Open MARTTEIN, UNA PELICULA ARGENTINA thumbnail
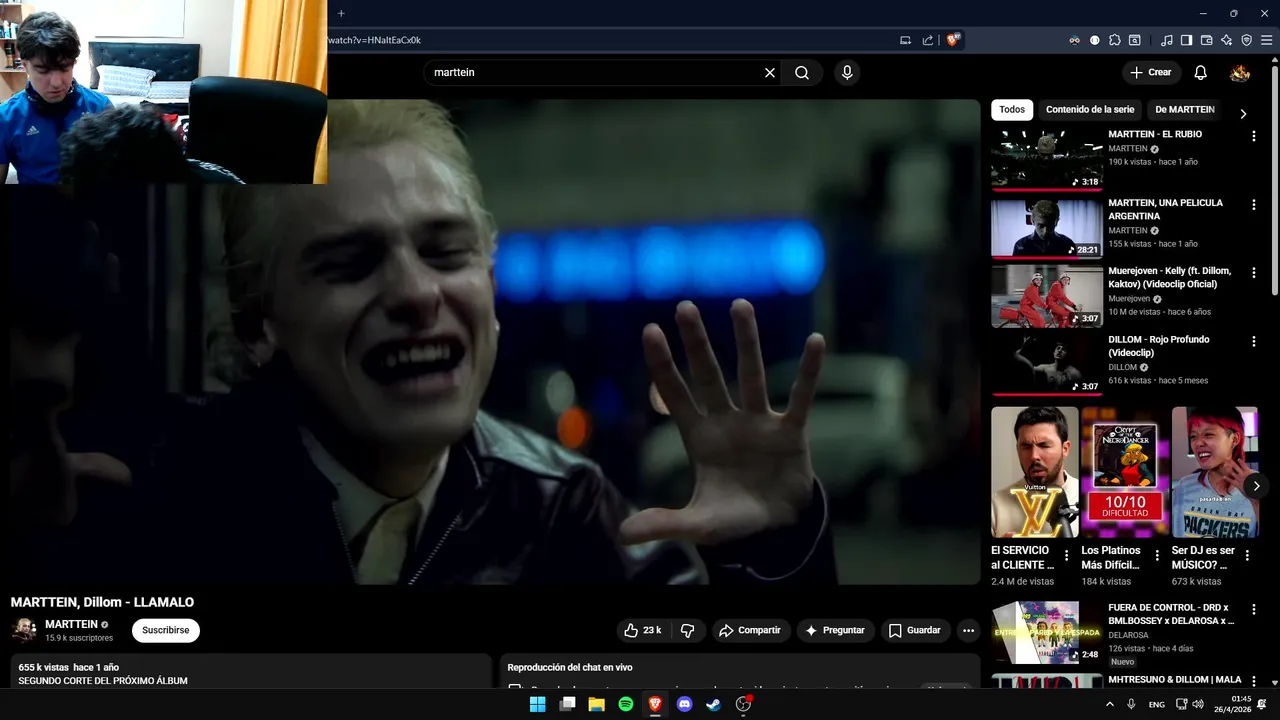This screenshot has height=720, width=1280. pyautogui.click(x=1046, y=228)
